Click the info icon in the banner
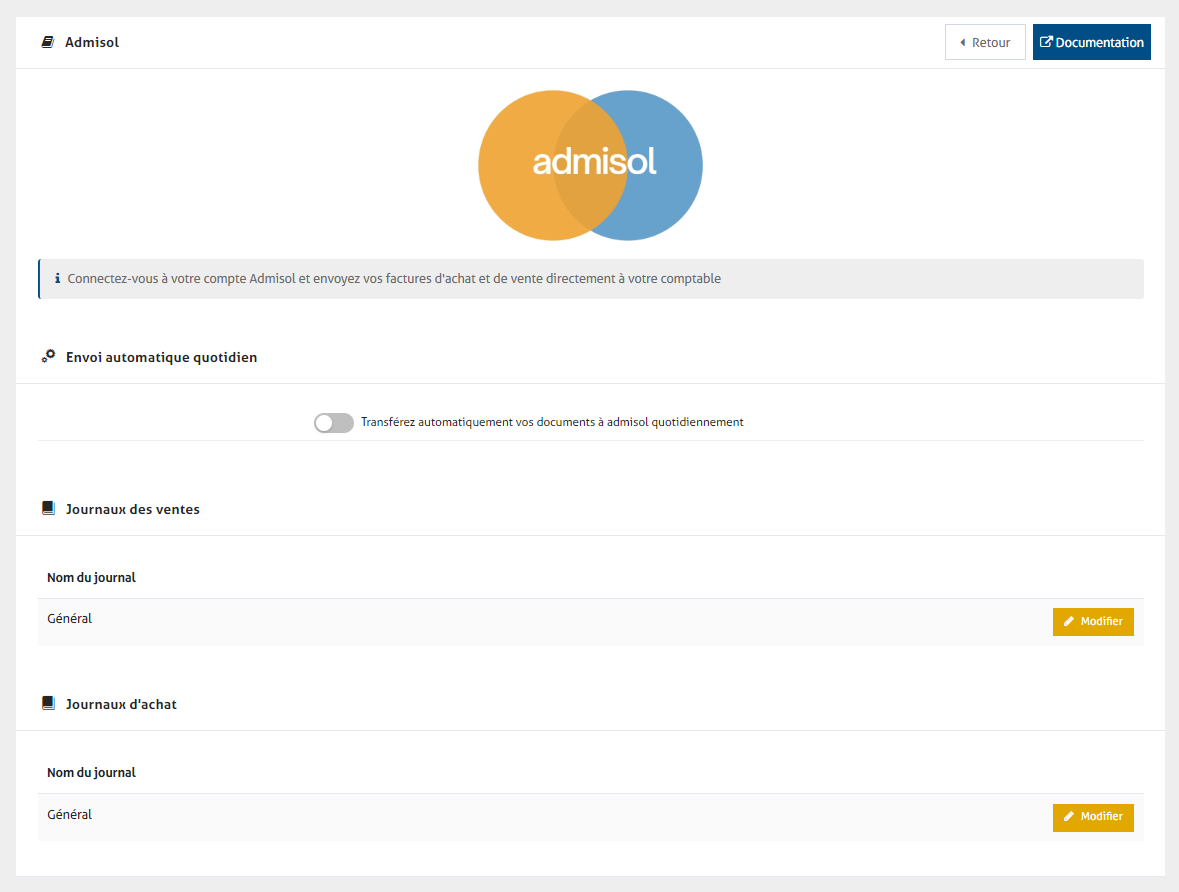 coord(57,279)
